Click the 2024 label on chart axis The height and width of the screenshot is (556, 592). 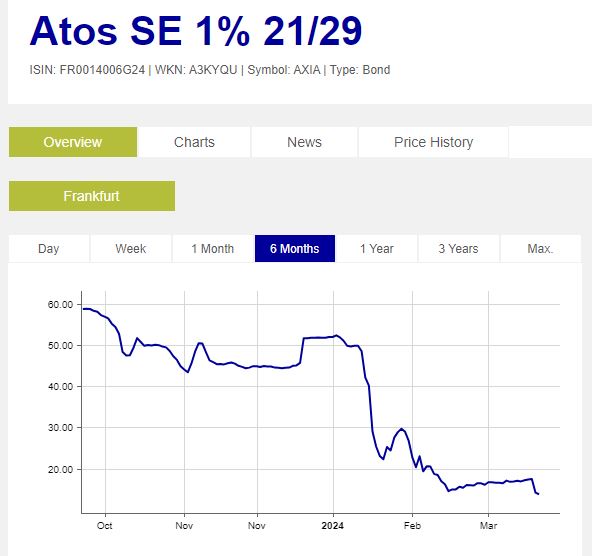[x=333, y=525]
